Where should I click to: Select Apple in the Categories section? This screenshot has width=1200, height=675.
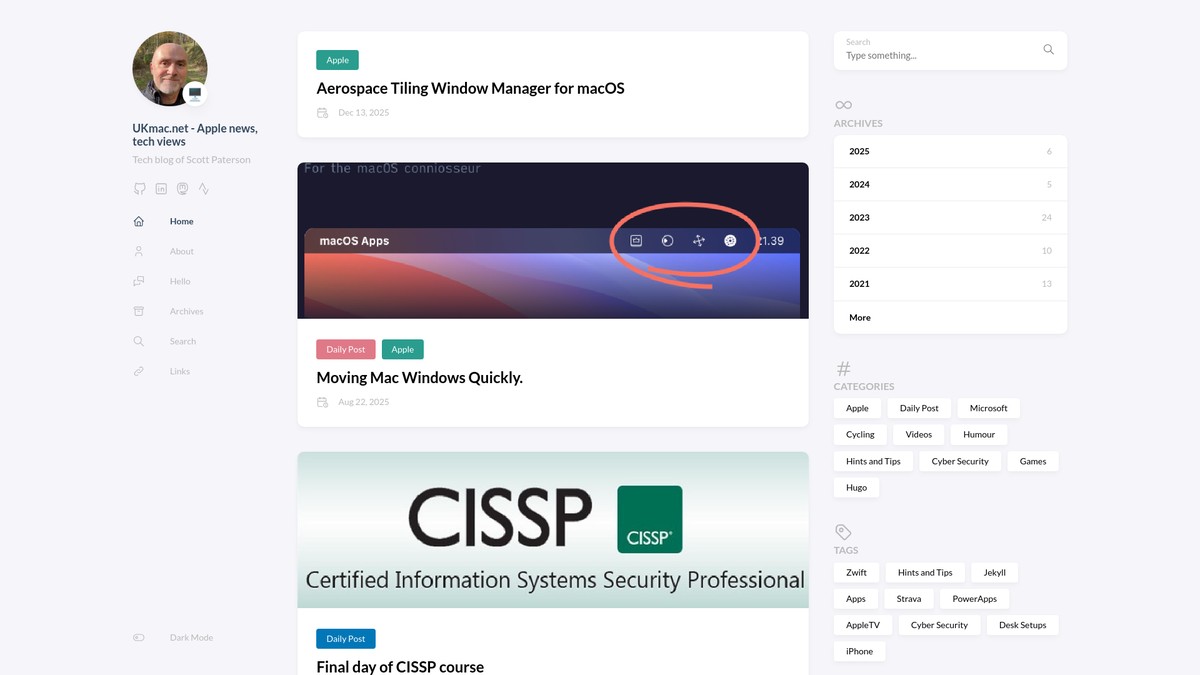857,408
